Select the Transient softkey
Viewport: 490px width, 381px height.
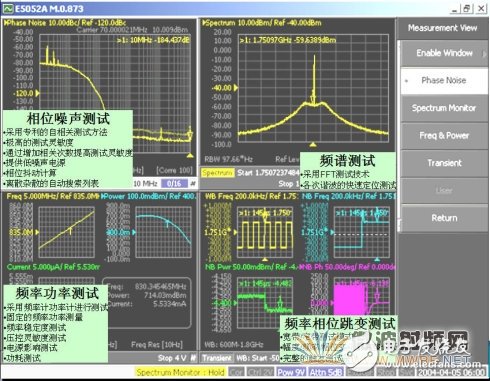(444, 163)
